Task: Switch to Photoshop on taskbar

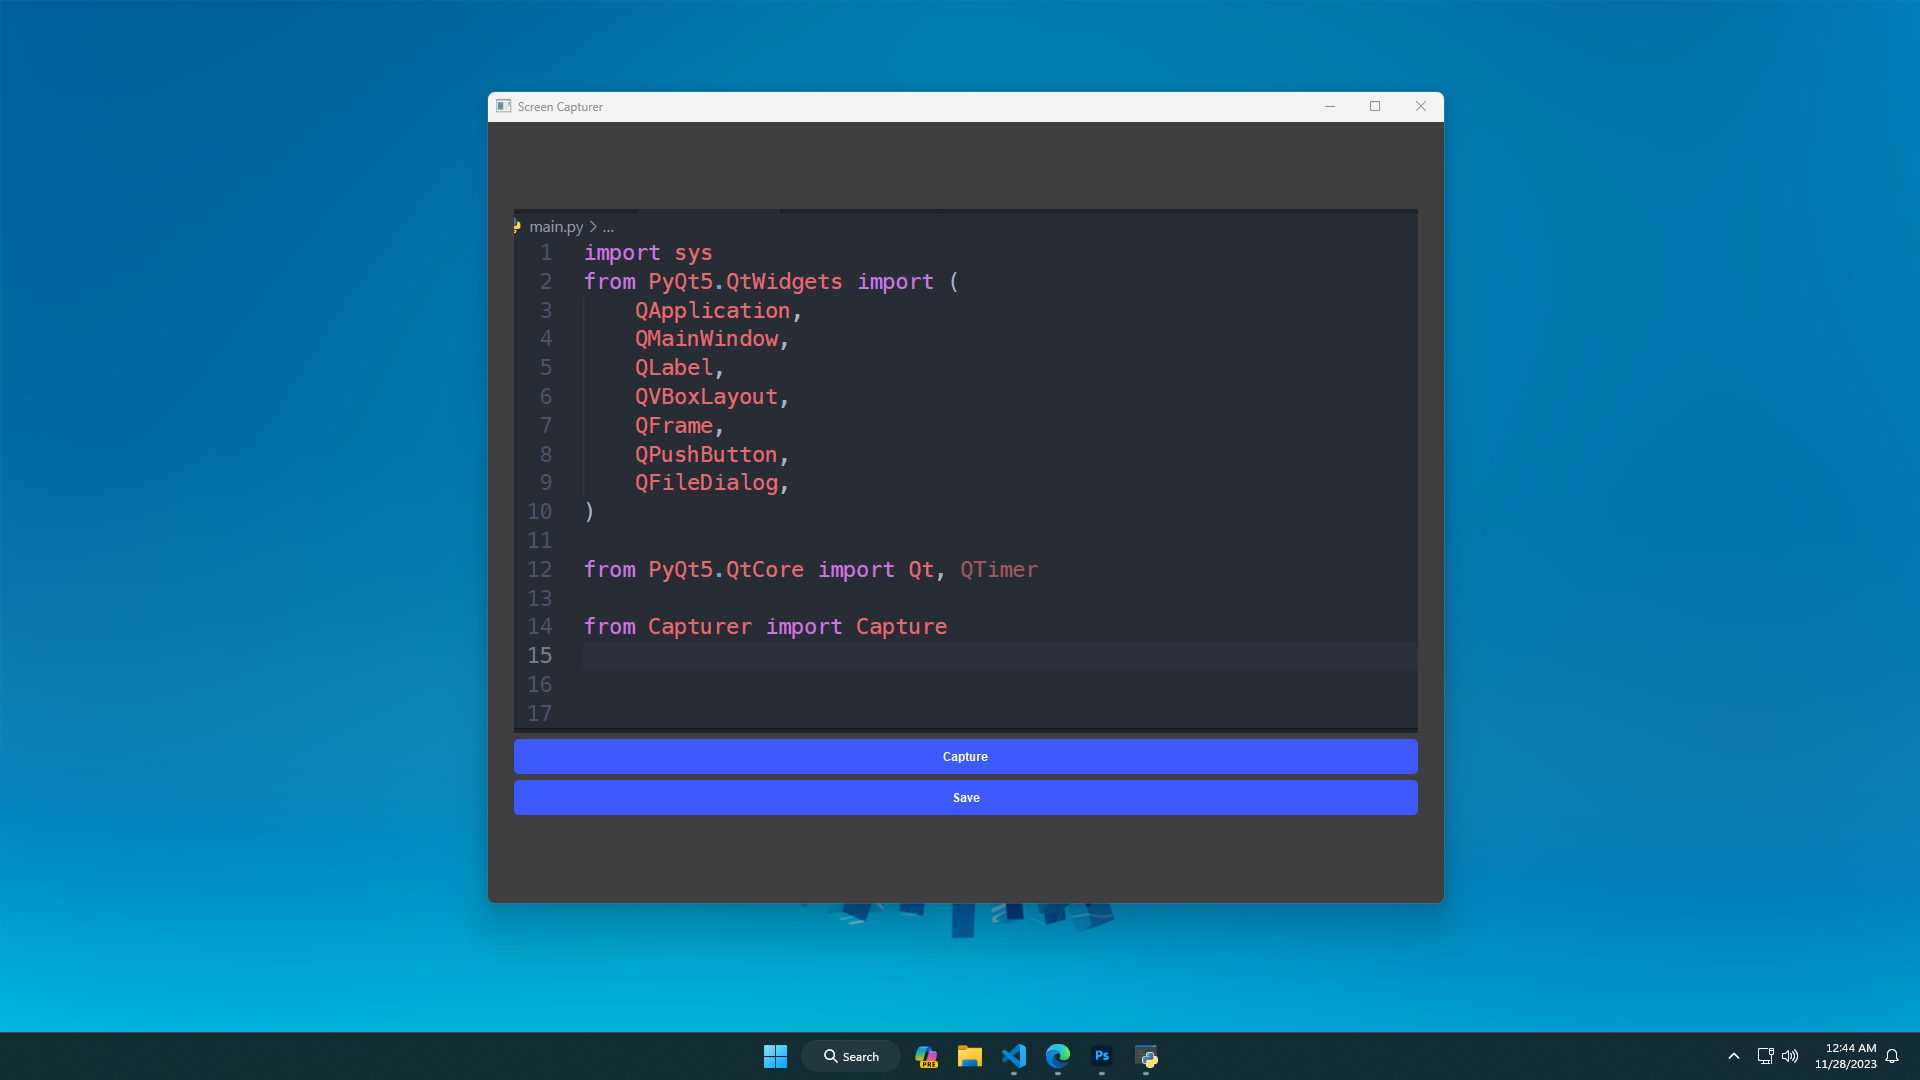Action: (1101, 1056)
